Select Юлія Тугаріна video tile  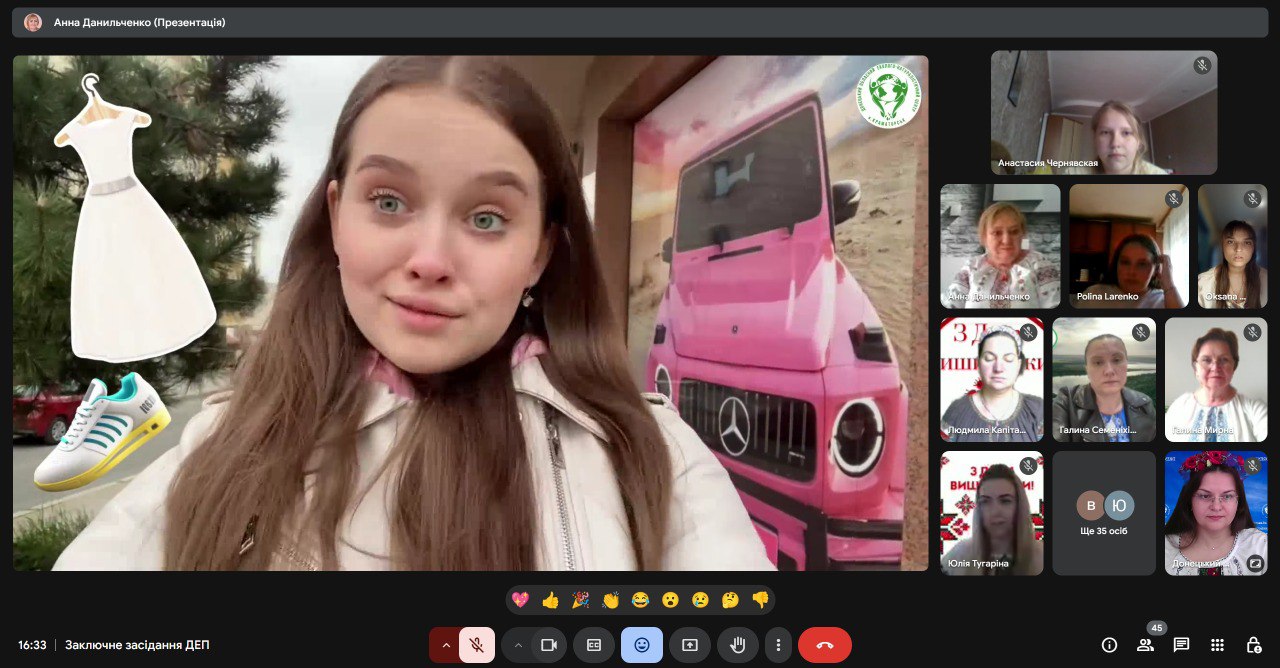pos(991,512)
